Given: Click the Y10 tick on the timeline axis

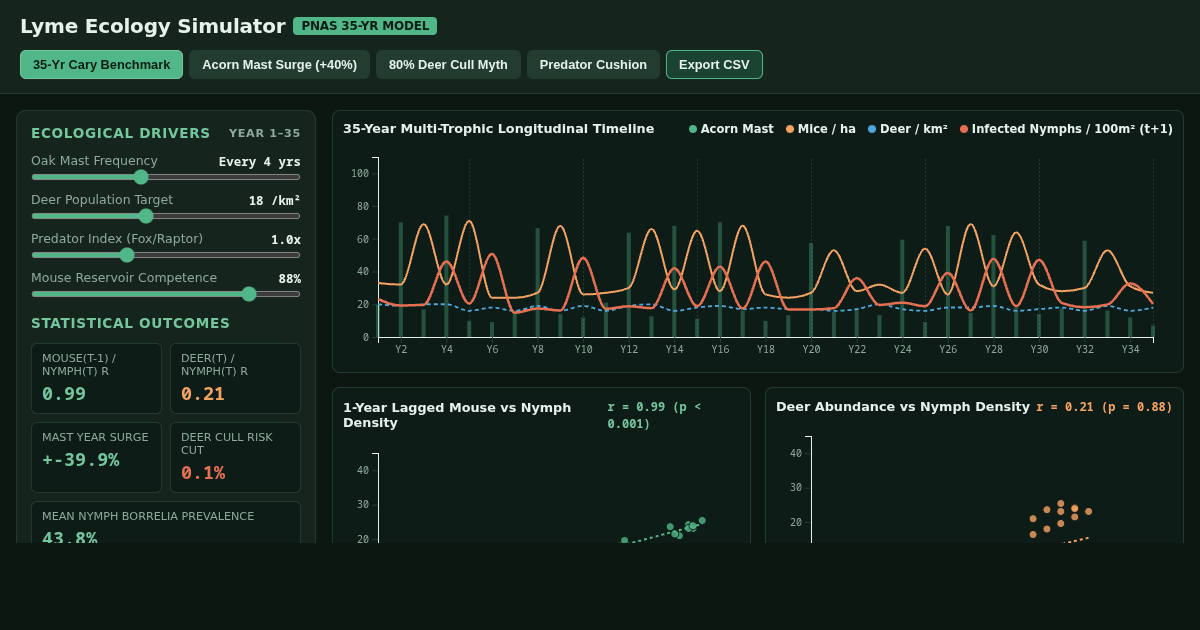Looking at the screenshot, I should point(583,349).
